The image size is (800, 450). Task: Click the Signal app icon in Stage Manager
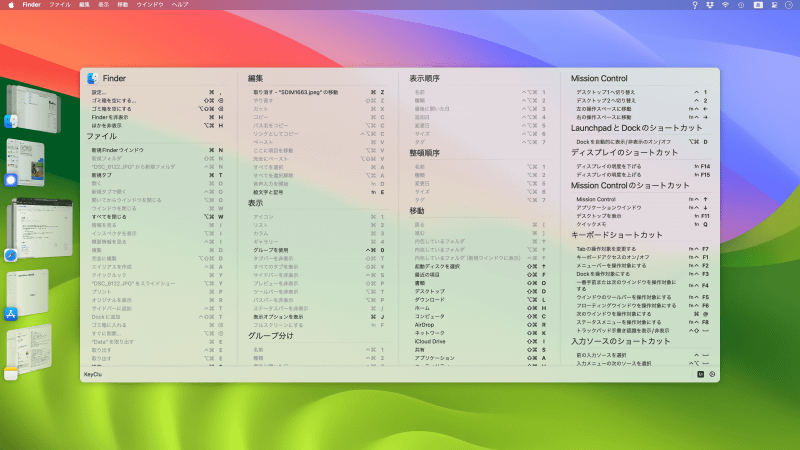11,180
